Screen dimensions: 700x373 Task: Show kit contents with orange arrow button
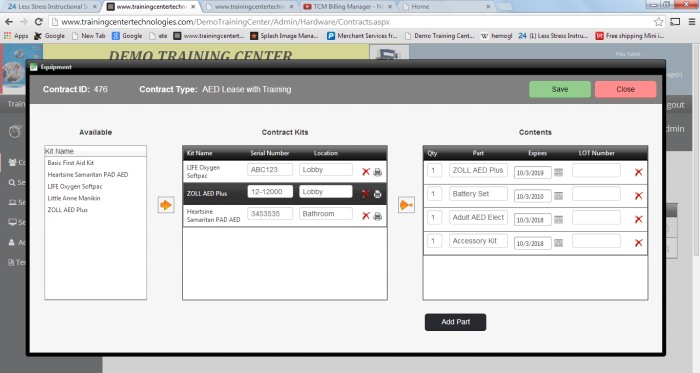tap(406, 205)
